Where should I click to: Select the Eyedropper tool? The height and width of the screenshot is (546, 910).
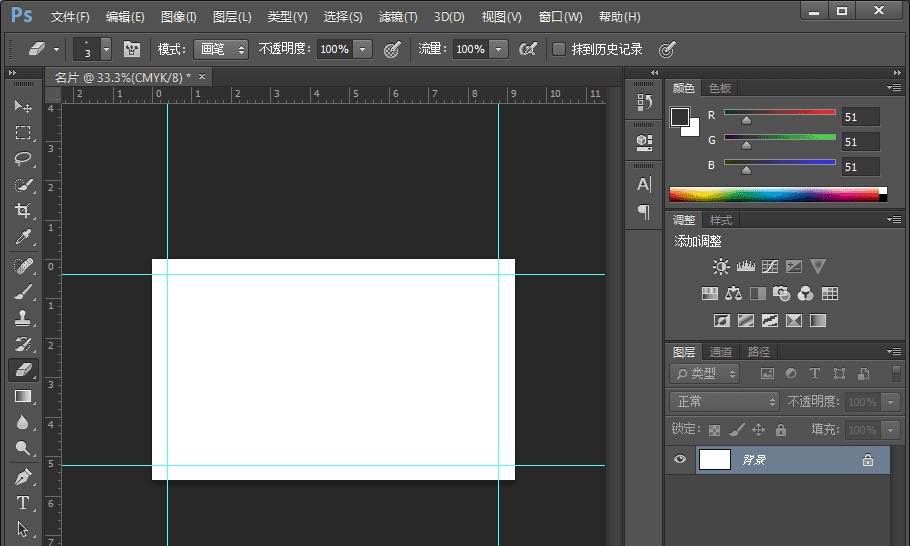(x=23, y=237)
